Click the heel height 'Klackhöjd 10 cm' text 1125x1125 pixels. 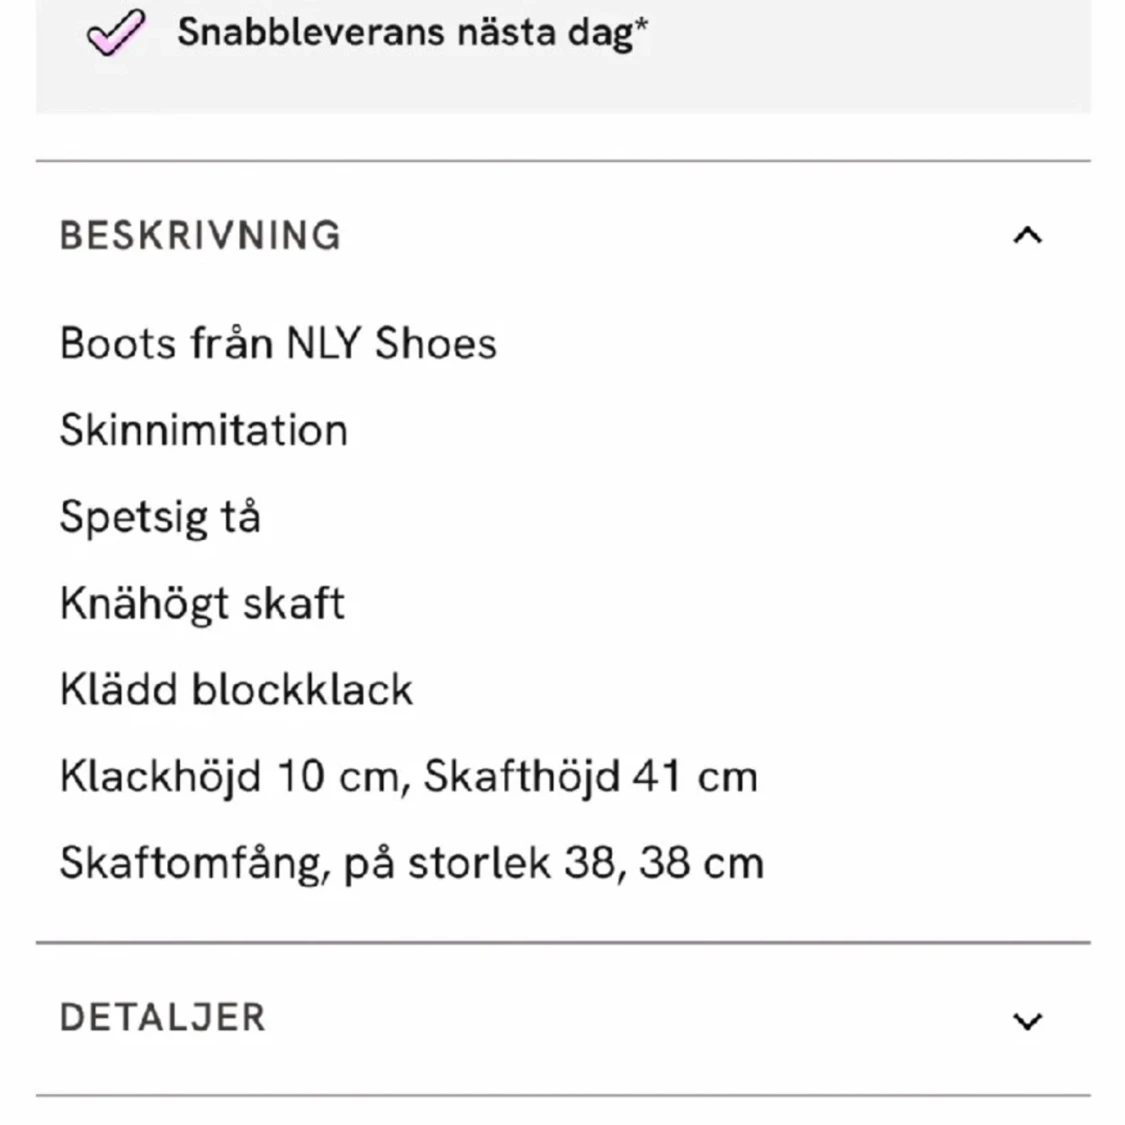pos(183,775)
